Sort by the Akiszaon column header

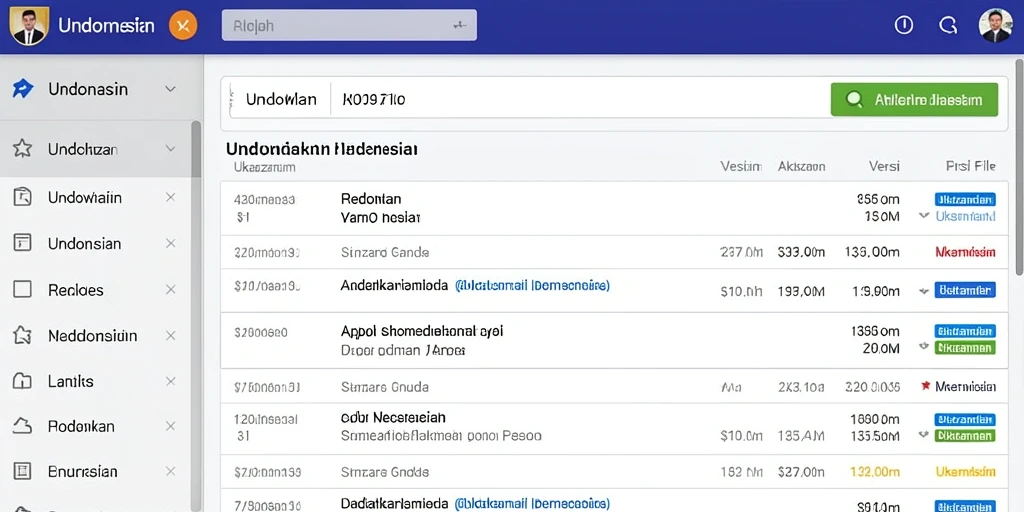(x=801, y=167)
